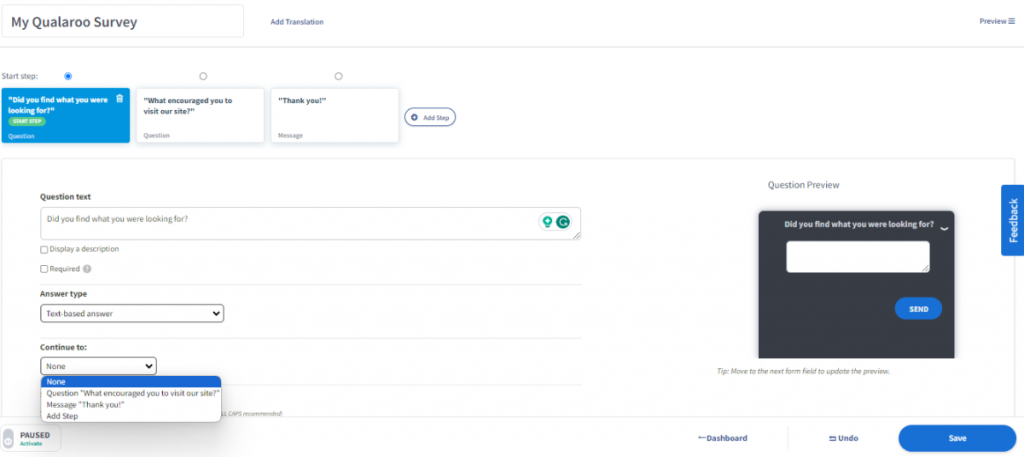This screenshot has height=457, width=1024.
Task: Open the "Thank you!" message step card
Action: pyautogui.click(x=334, y=116)
